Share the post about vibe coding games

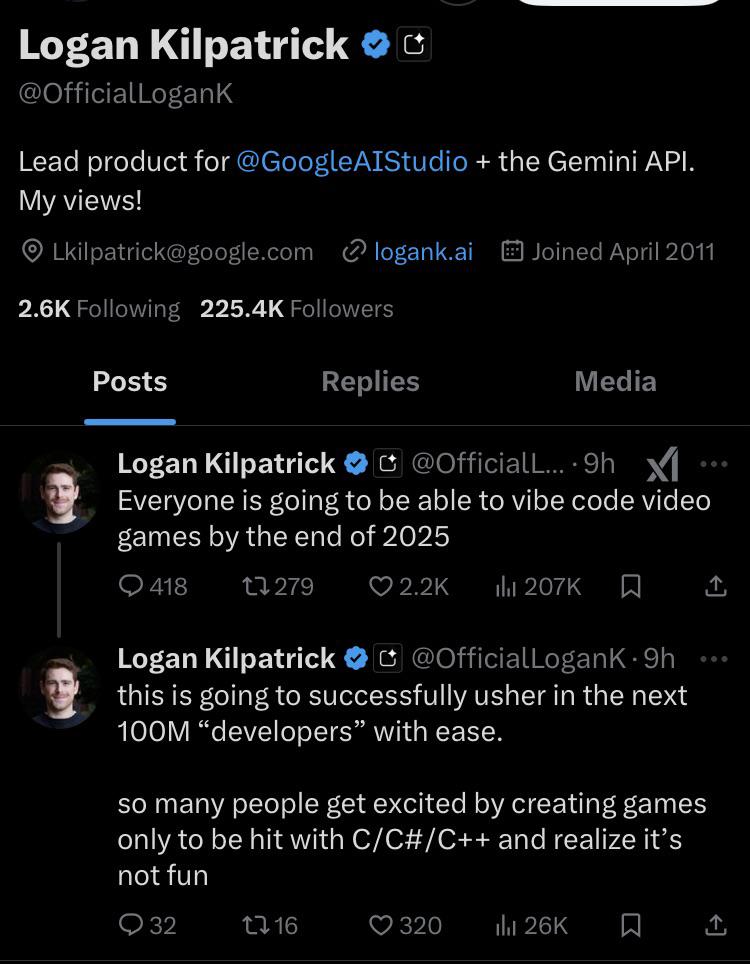(716, 587)
